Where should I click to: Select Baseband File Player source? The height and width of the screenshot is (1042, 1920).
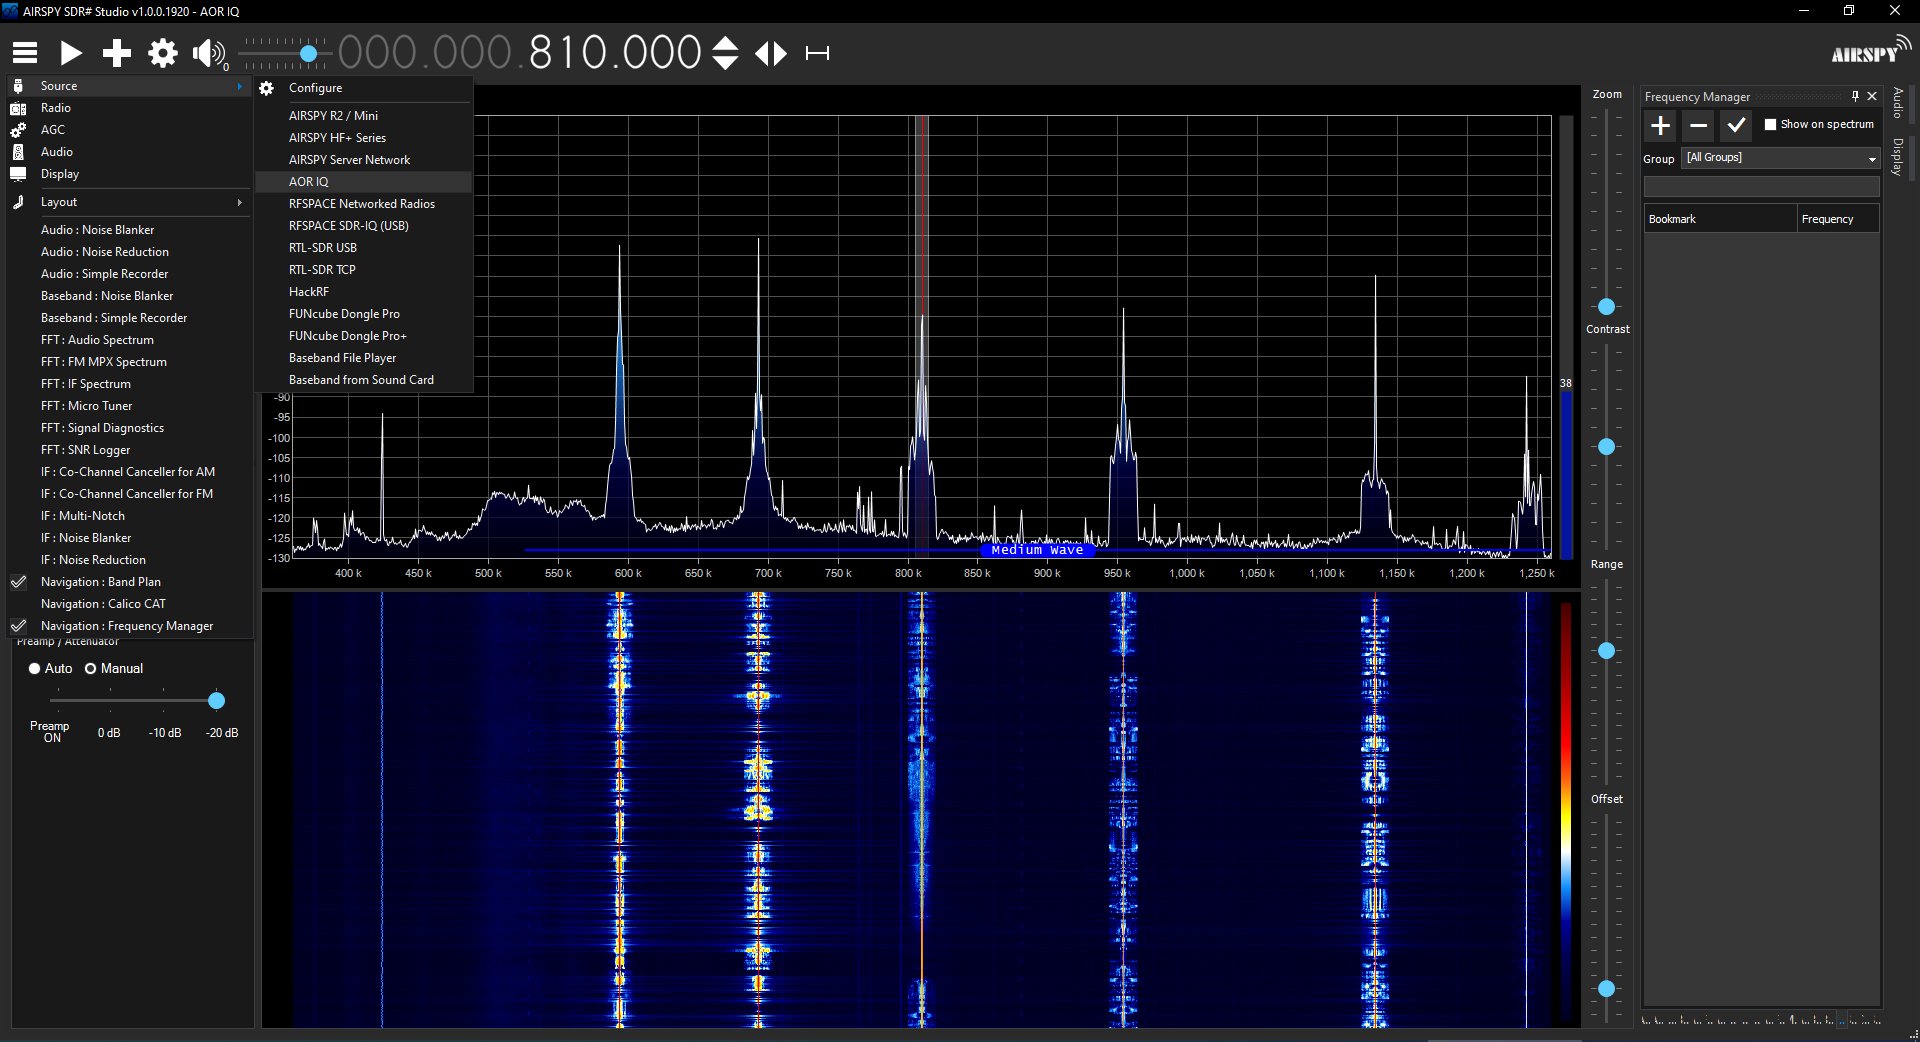point(363,358)
